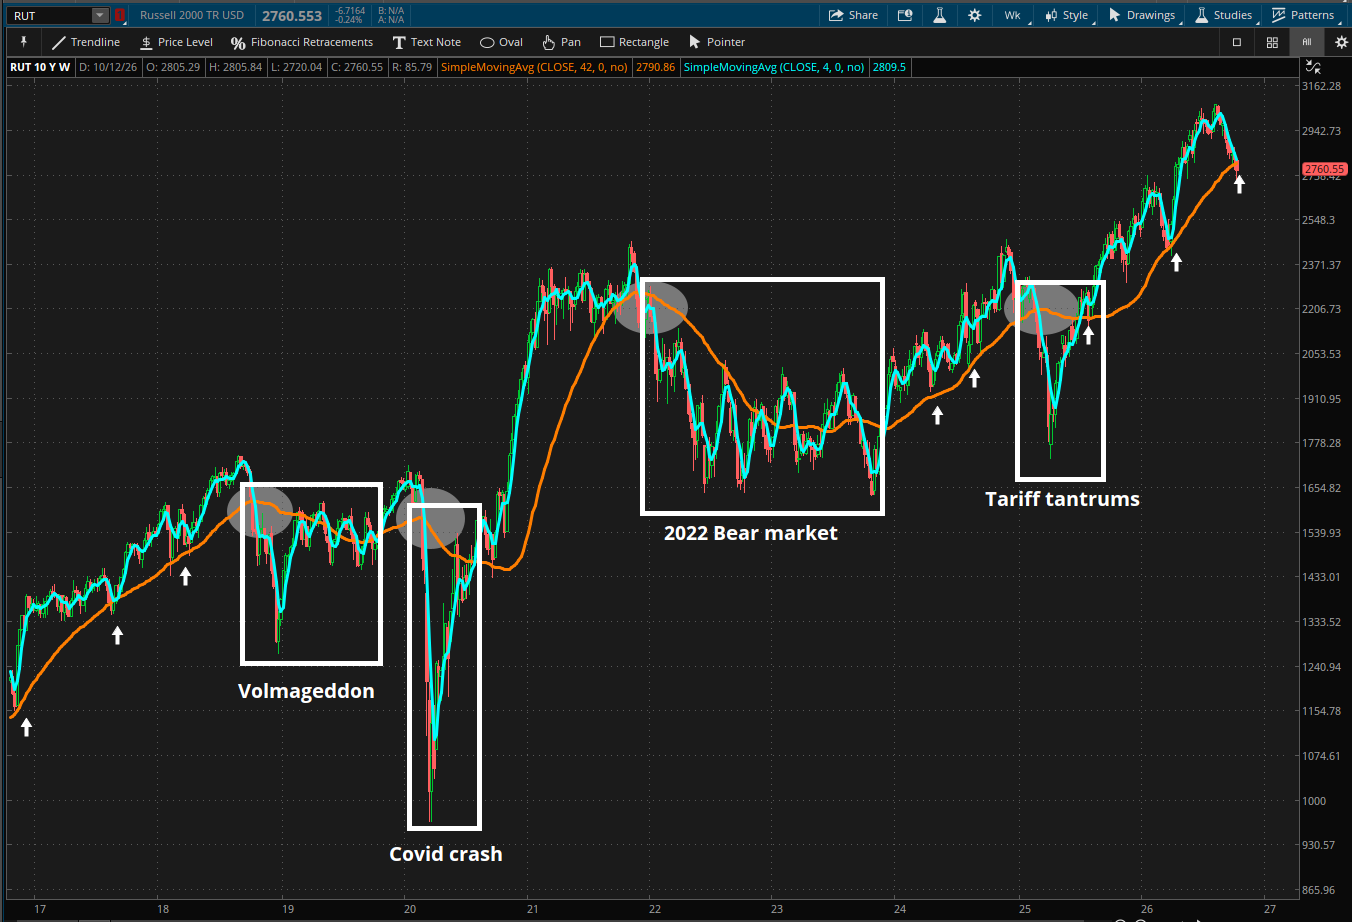1352x922 pixels.
Task: Pick the Pan hand tool
Action: coord(561,42)
